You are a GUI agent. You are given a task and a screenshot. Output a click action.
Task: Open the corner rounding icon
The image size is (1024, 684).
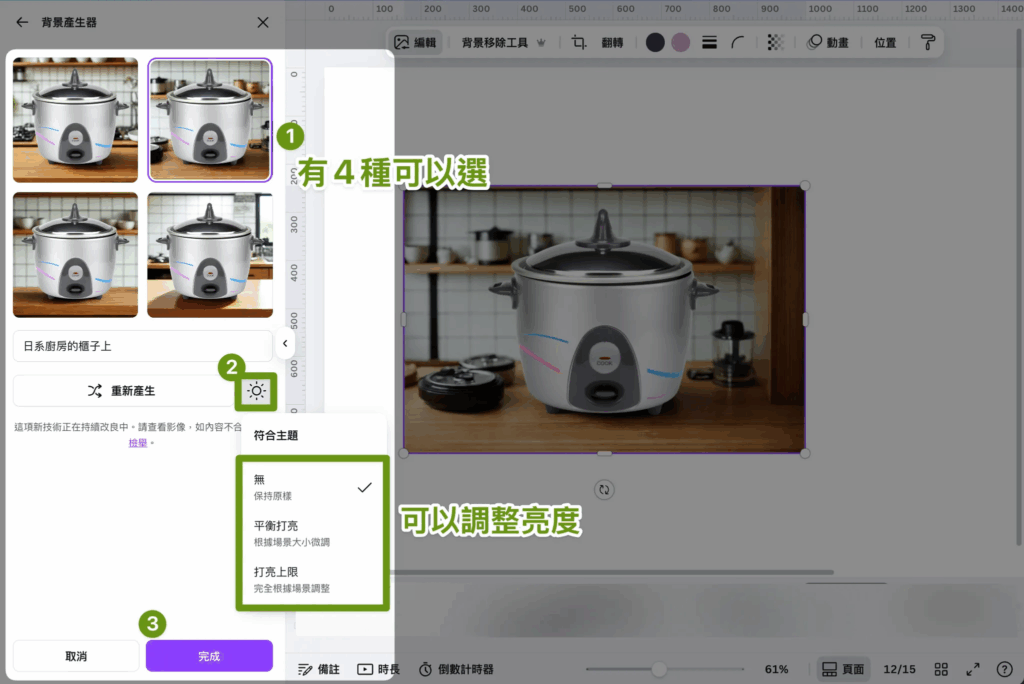point(738,42)
